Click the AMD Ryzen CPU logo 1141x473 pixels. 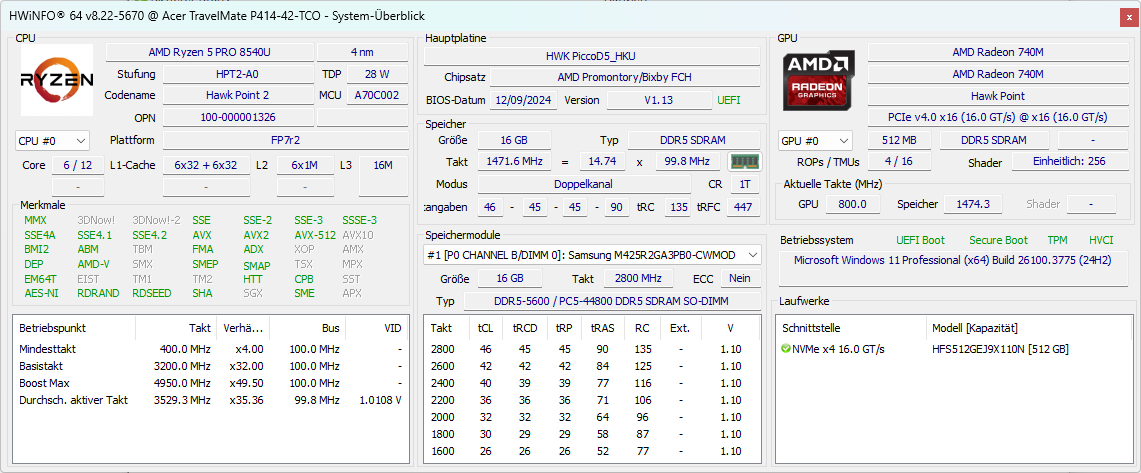click(57, 80)
